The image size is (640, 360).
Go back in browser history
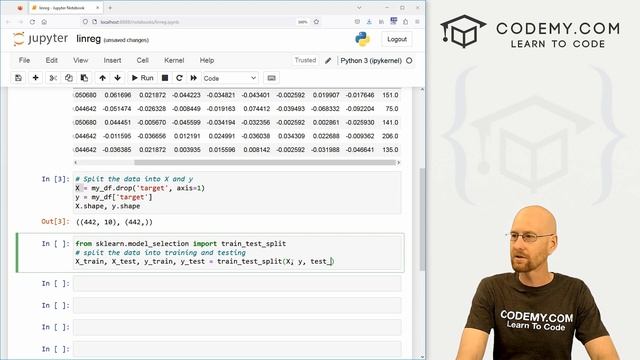coord(9,22)
